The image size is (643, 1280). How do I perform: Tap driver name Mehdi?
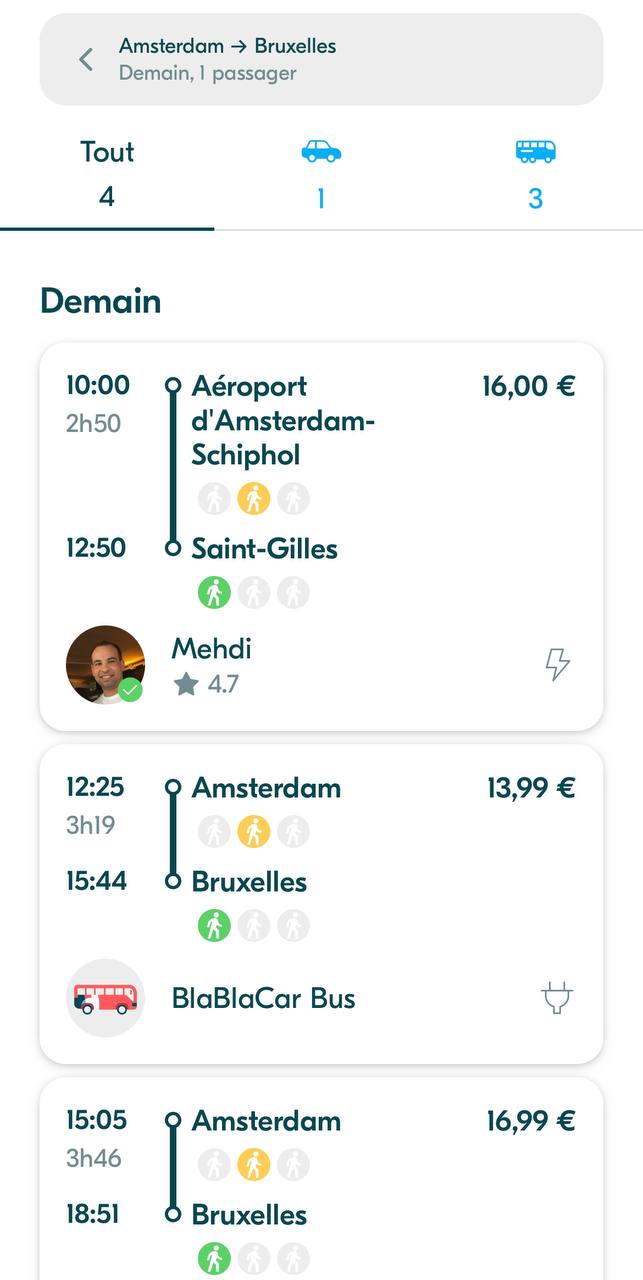coord(211,649)
